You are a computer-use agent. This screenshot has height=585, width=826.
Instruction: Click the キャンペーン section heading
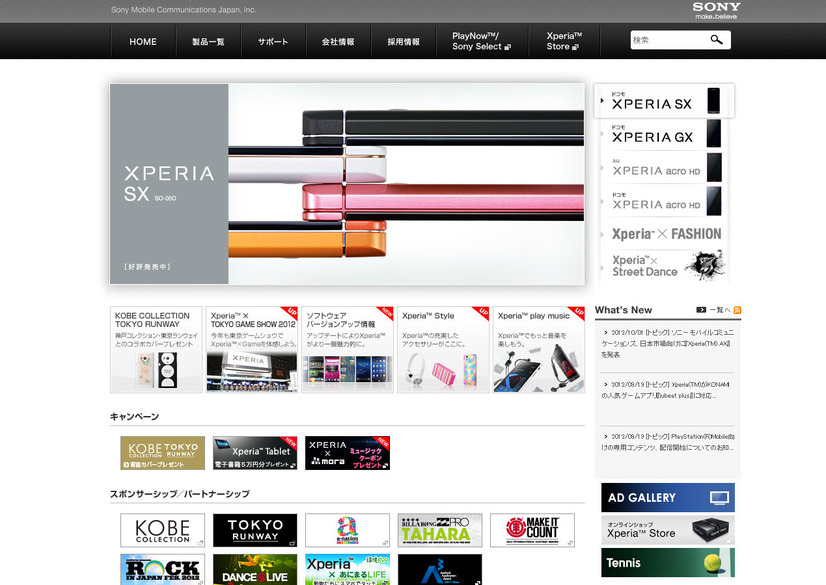tap(134, 417)
